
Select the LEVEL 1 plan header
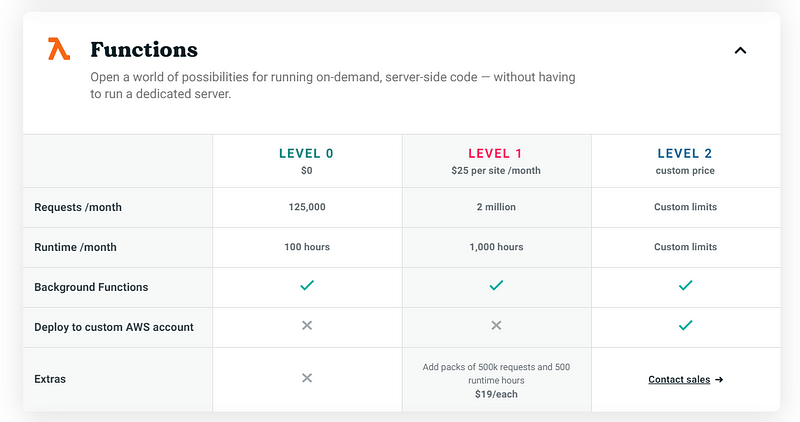pyautogui.click(x=496, y=154)
